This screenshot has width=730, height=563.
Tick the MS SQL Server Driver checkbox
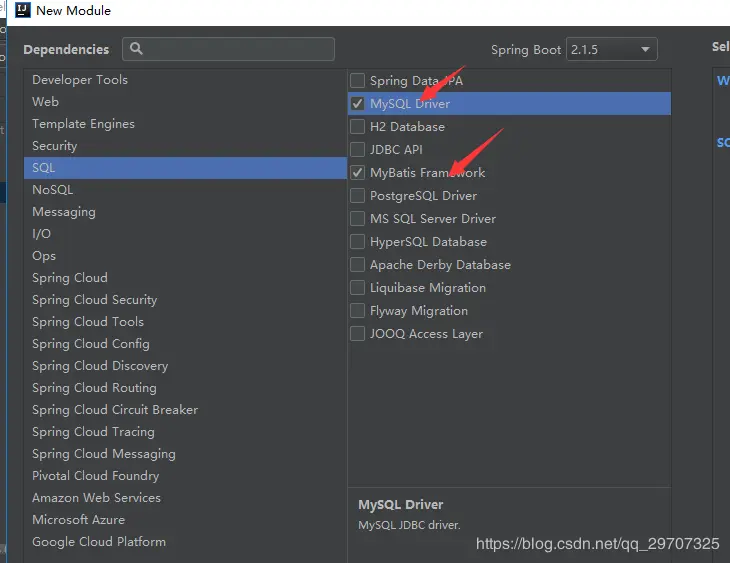tap(357, 218)
